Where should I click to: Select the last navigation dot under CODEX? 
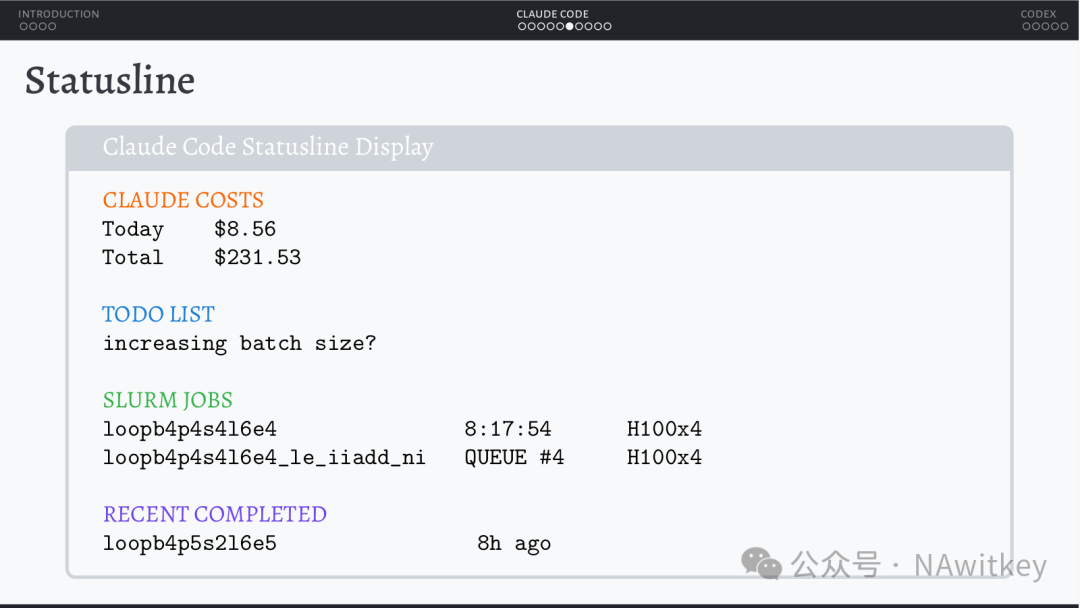[1064, 27]
